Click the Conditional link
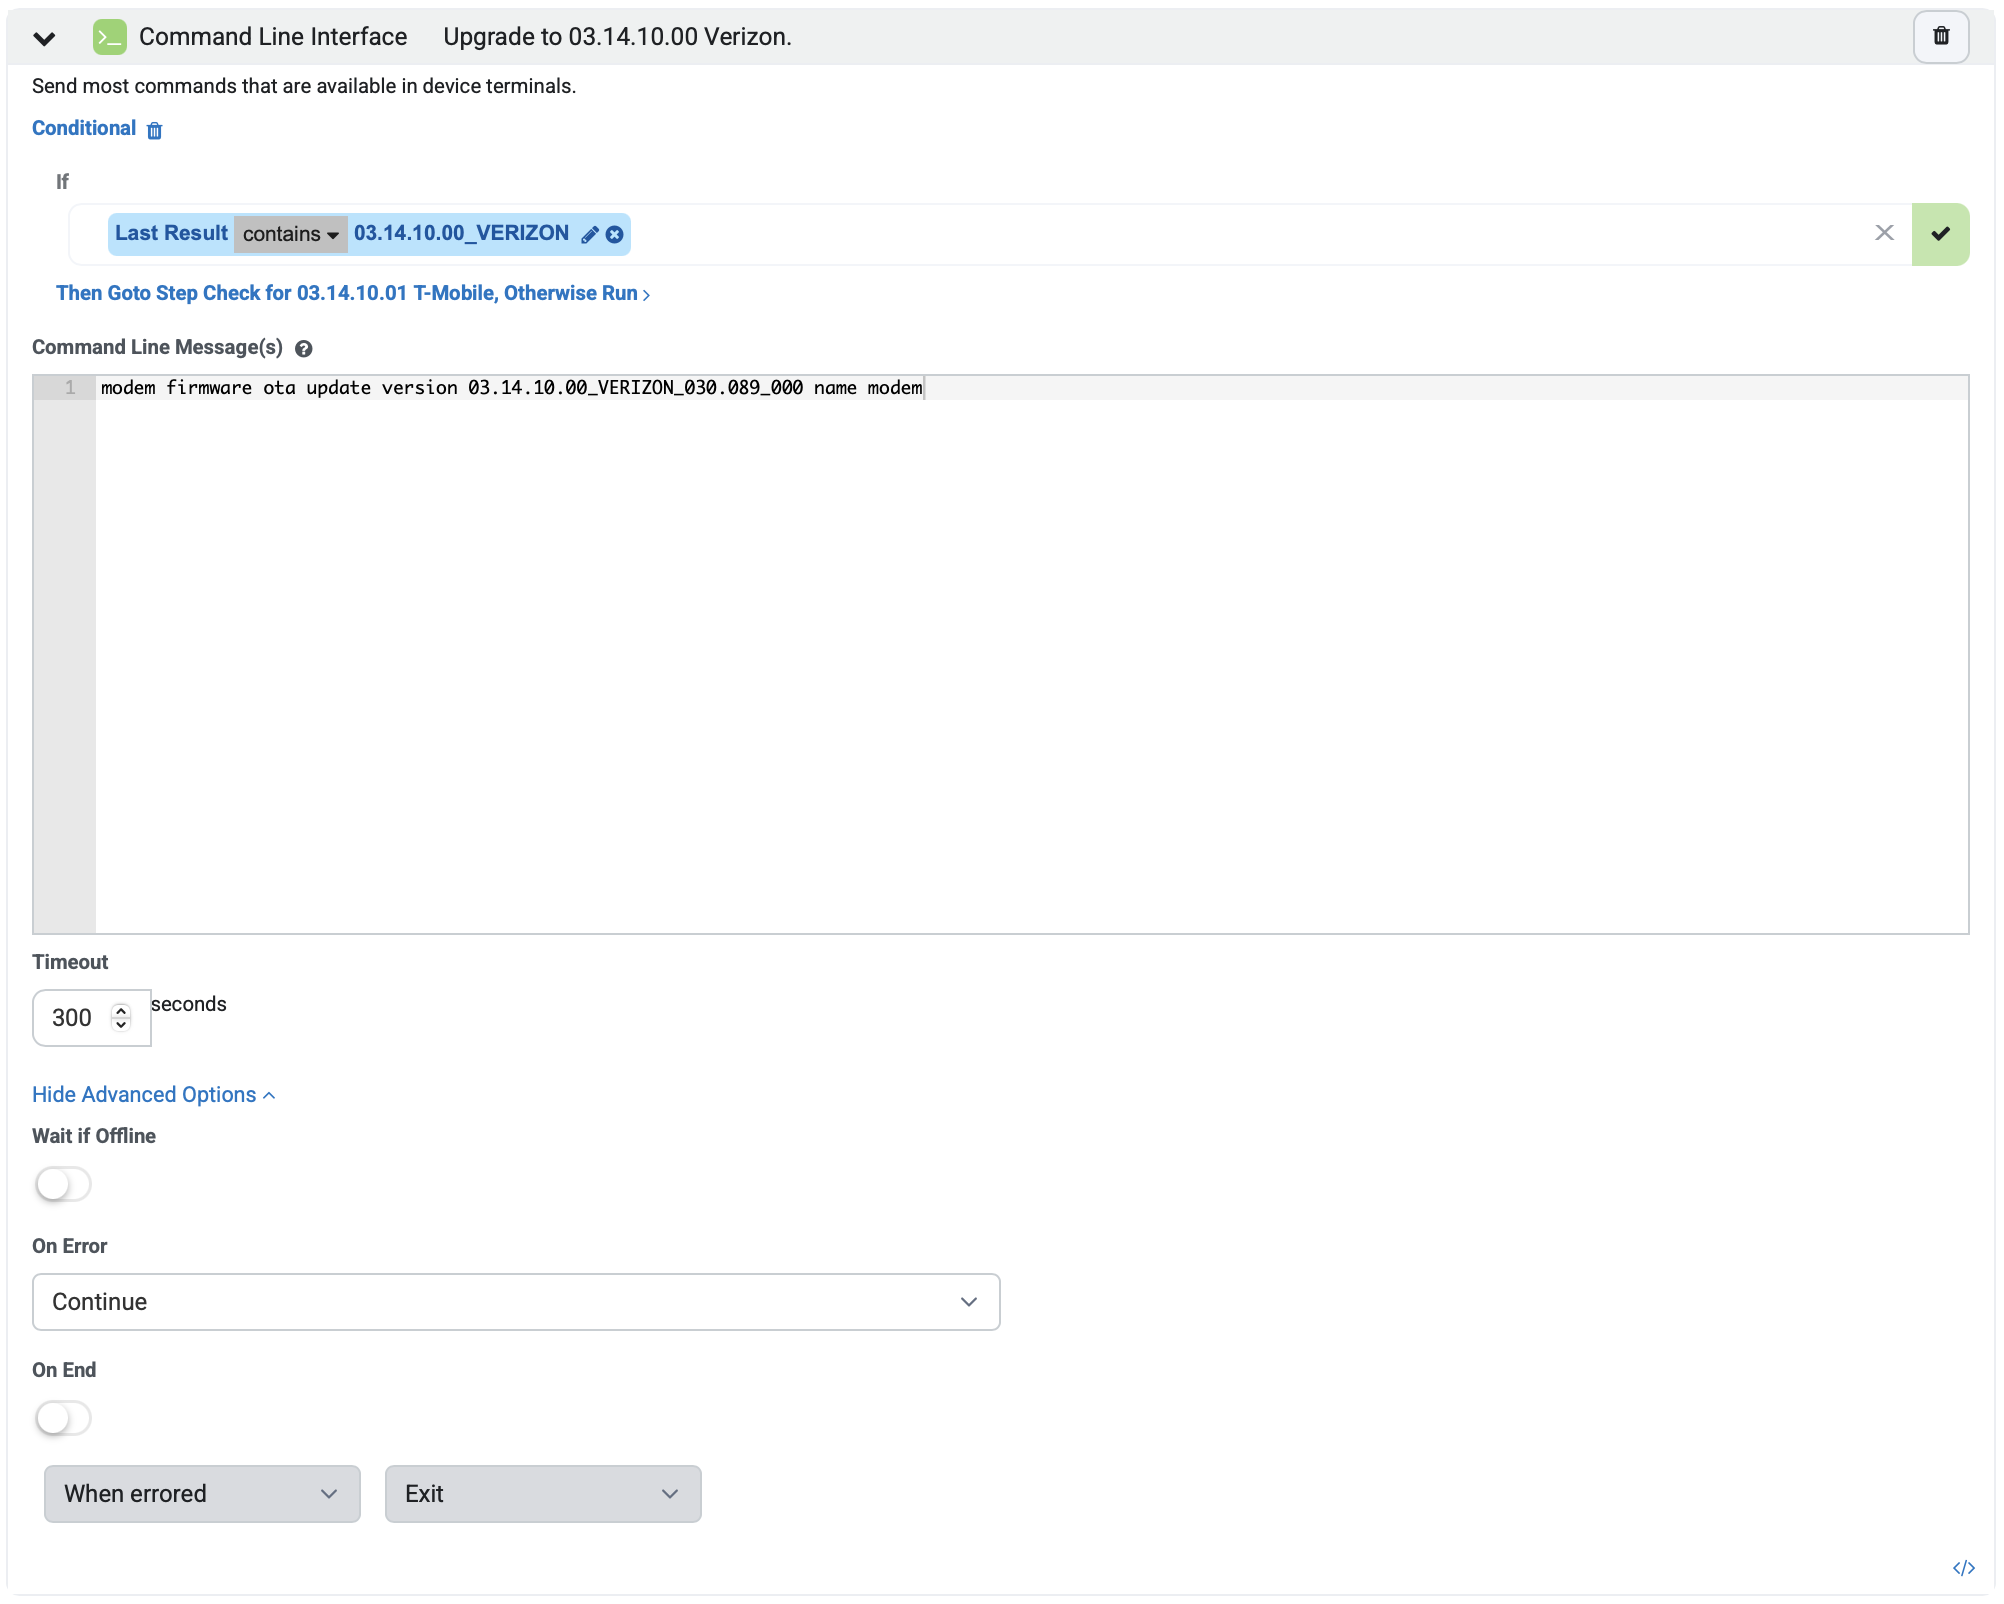 (84, 128)
